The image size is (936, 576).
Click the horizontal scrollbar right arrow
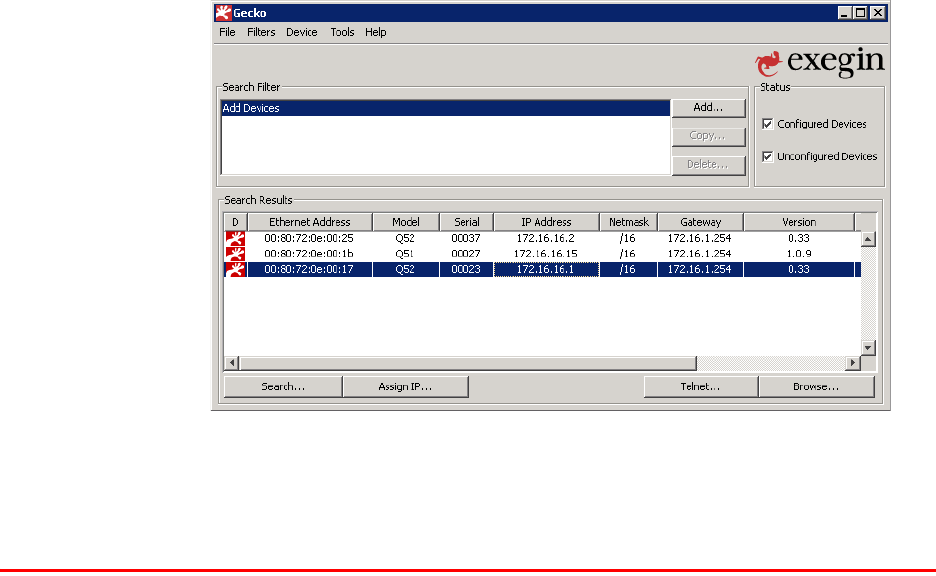(x=853, y=363)
